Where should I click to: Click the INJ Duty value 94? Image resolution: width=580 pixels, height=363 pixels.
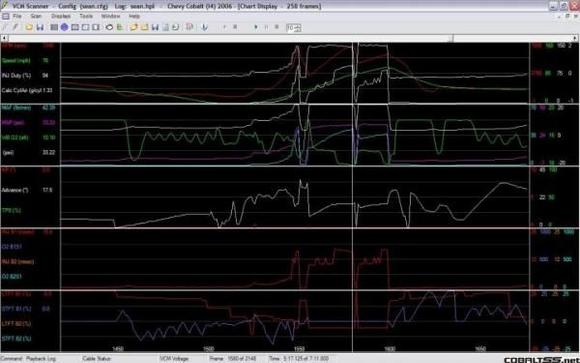click(45, 75)
